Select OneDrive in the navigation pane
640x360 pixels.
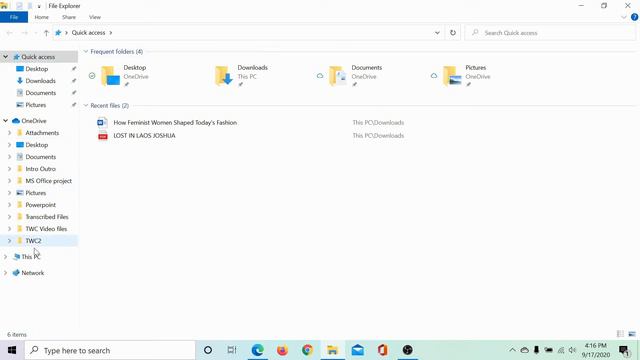pos(33,121)
